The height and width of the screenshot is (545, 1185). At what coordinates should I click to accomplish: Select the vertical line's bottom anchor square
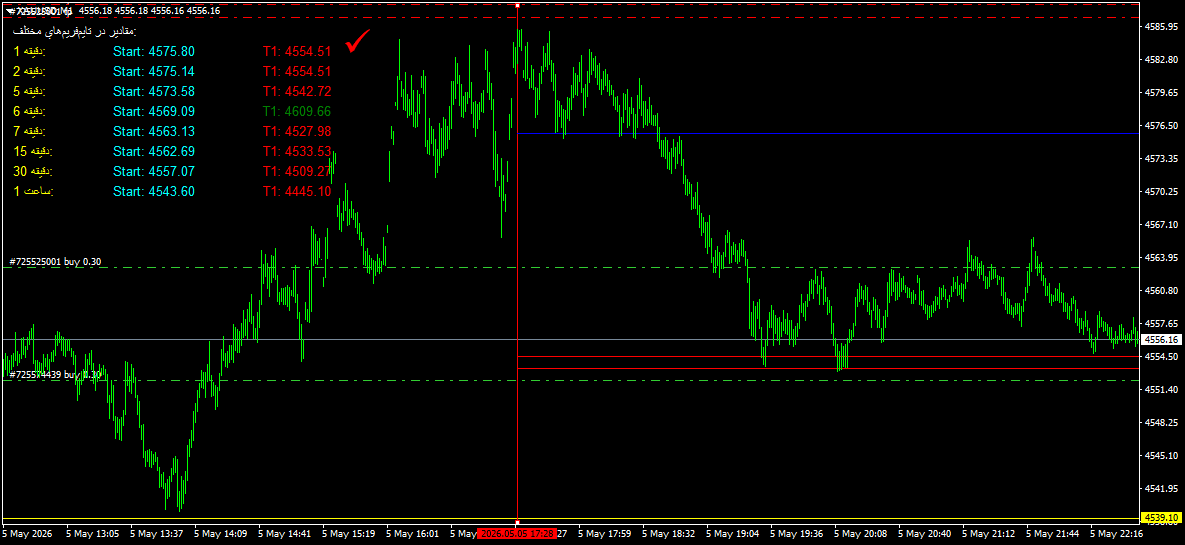tap(518, 522)
